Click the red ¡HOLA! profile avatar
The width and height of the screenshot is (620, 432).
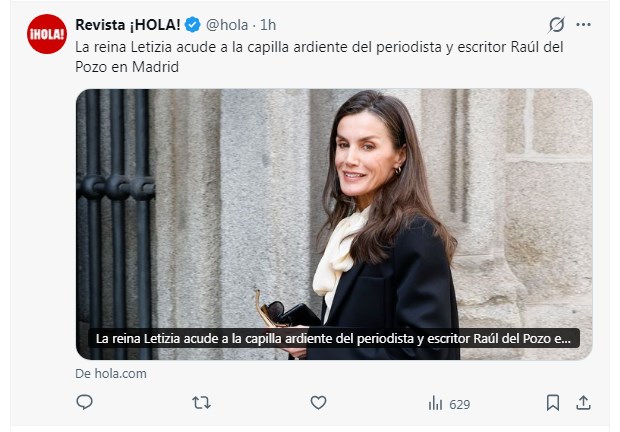(47, 34)
